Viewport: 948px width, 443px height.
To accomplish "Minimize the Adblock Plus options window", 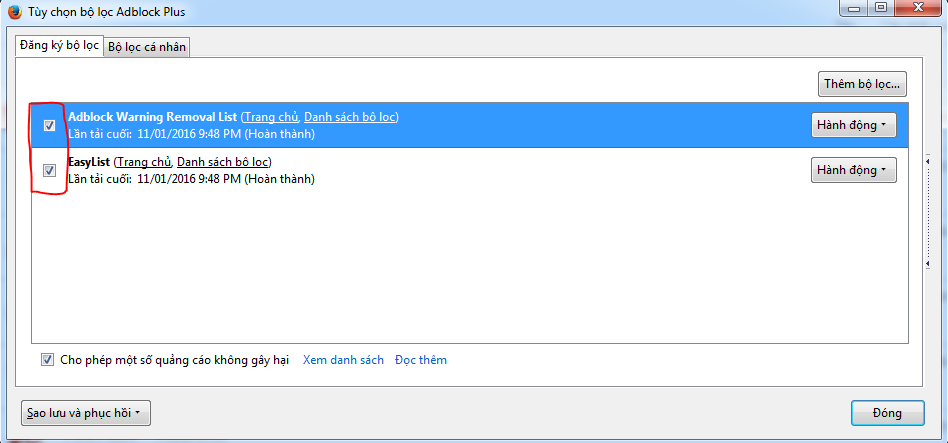I will pos(854,7).
